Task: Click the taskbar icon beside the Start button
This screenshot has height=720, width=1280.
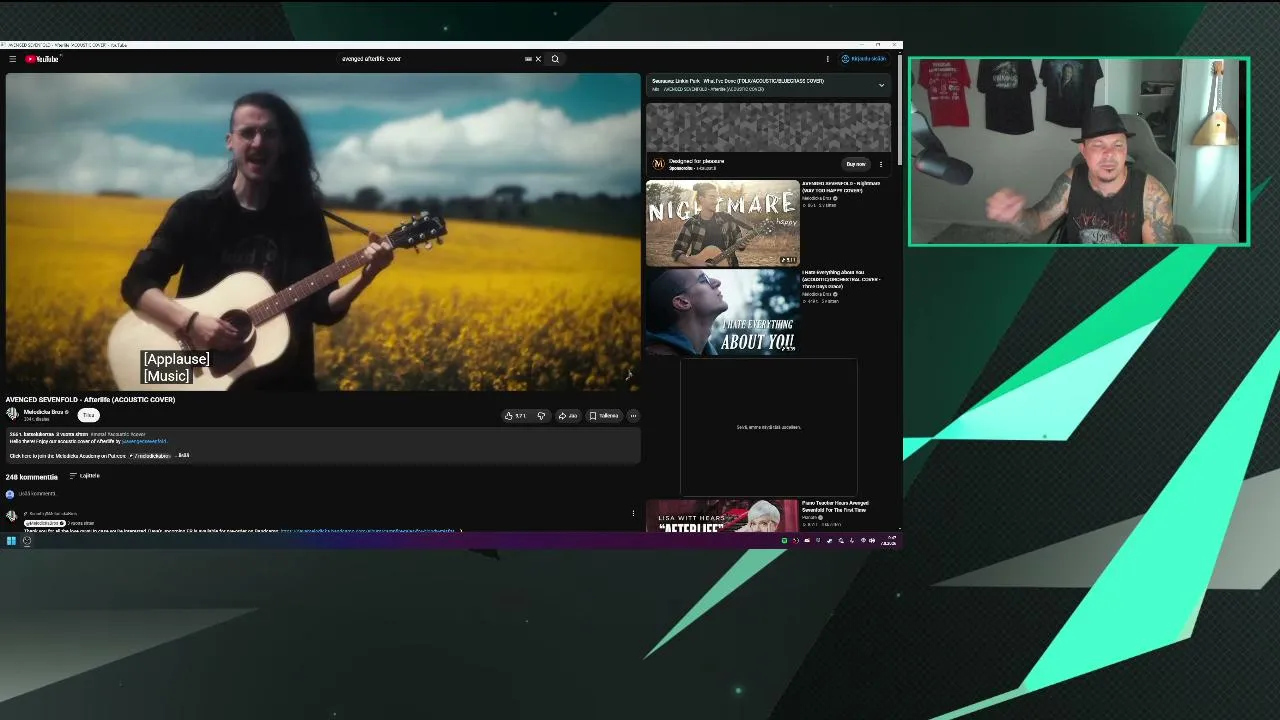Action: [x=27, y=541]
